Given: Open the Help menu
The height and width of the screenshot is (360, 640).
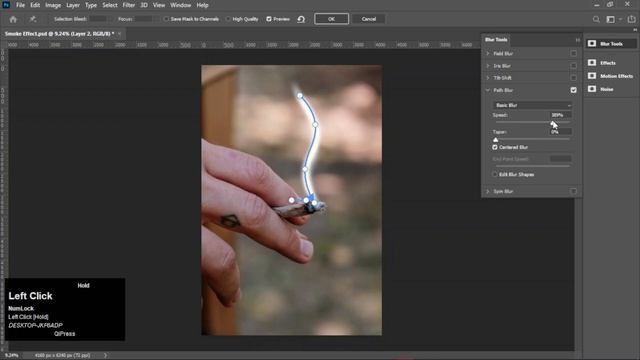Looking at the screenshot, I should click(x=202, y=5).
